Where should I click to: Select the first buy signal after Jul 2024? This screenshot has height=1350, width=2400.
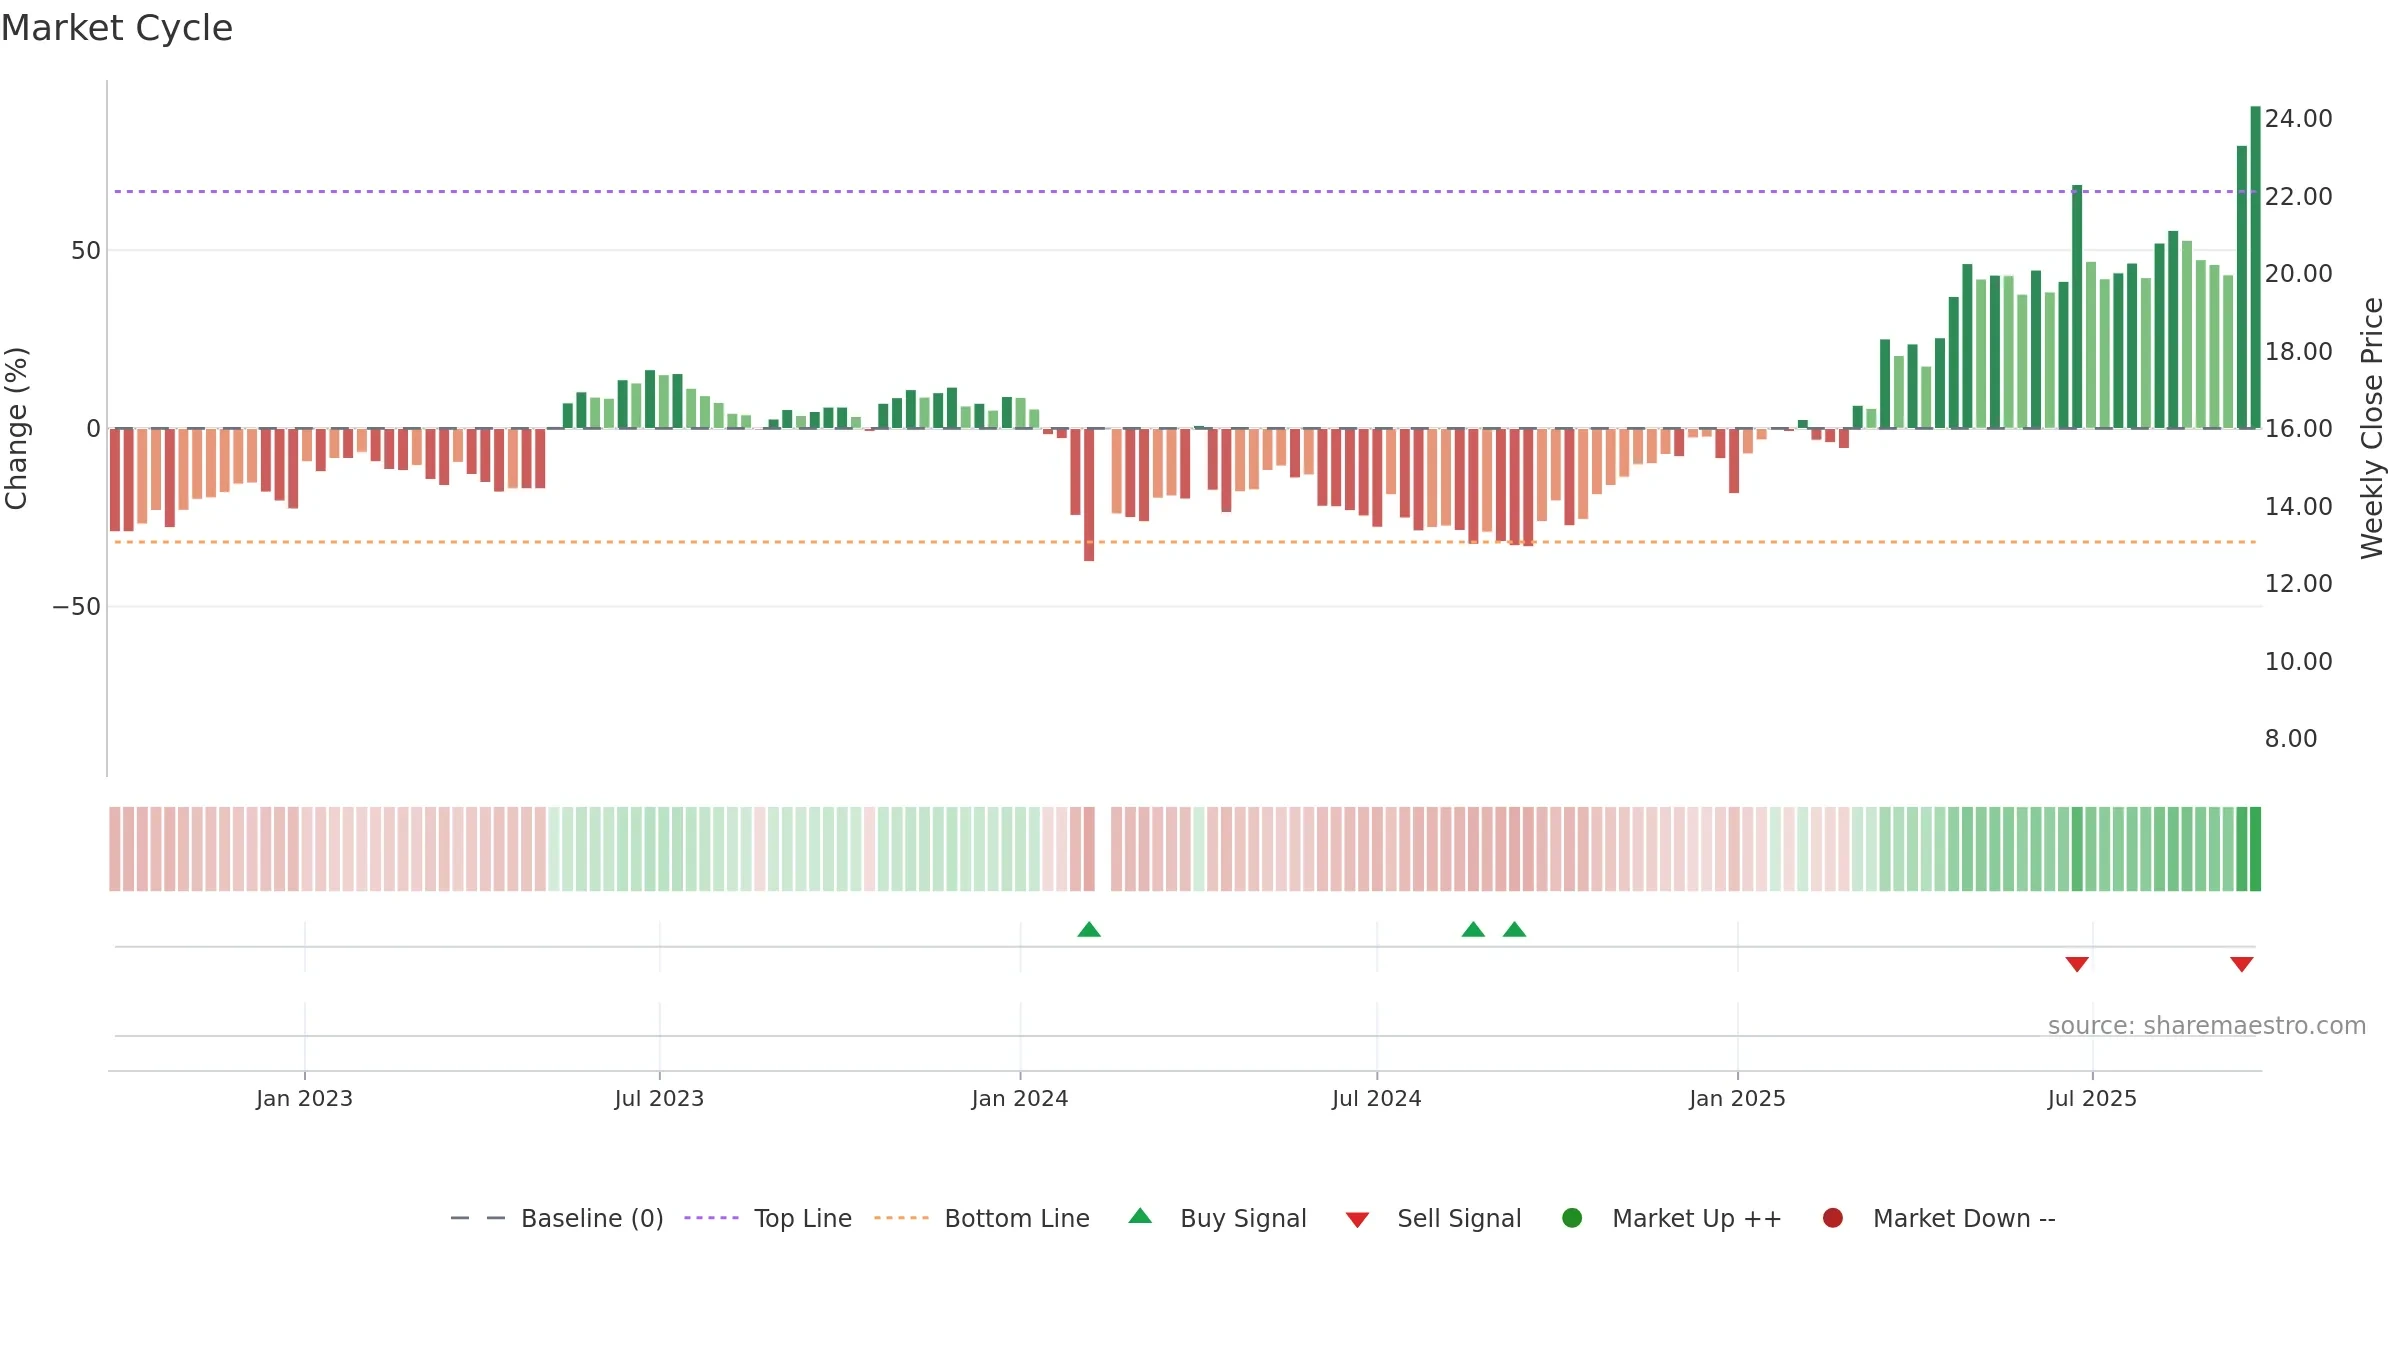click(1473, 930)
